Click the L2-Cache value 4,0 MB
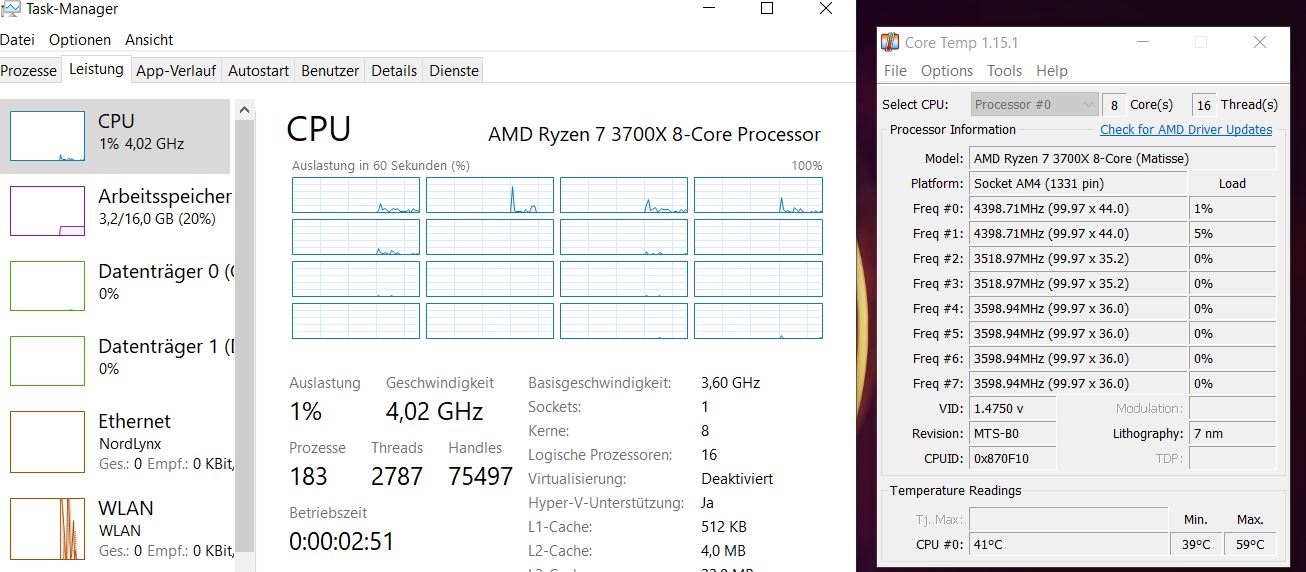This screenshot has height=572, width=1306. 724,551
